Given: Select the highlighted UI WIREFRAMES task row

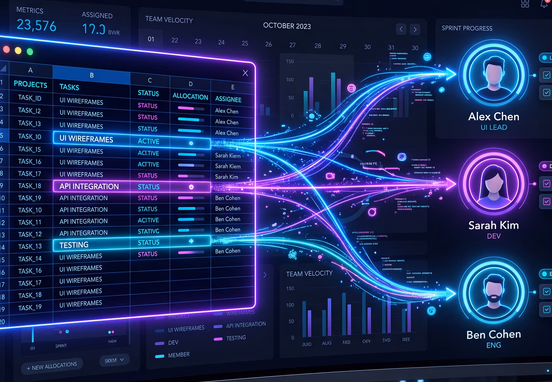Looking at the screenshot, I should click(132, 141).
